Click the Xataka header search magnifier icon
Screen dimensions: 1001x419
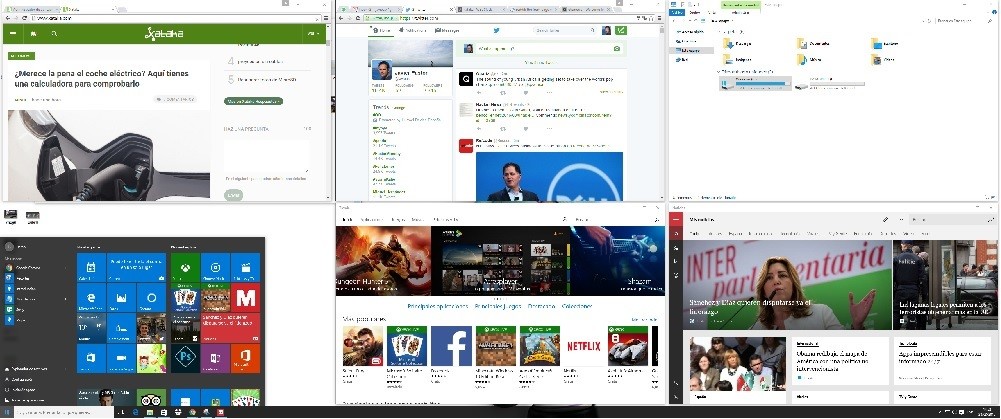pos(54,34)
